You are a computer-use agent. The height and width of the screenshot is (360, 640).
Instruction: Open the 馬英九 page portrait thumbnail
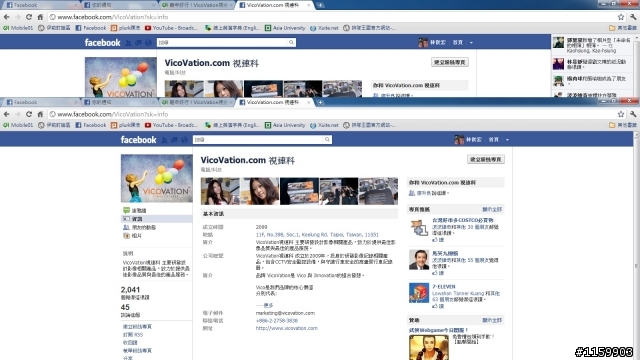tap(419, 260)
